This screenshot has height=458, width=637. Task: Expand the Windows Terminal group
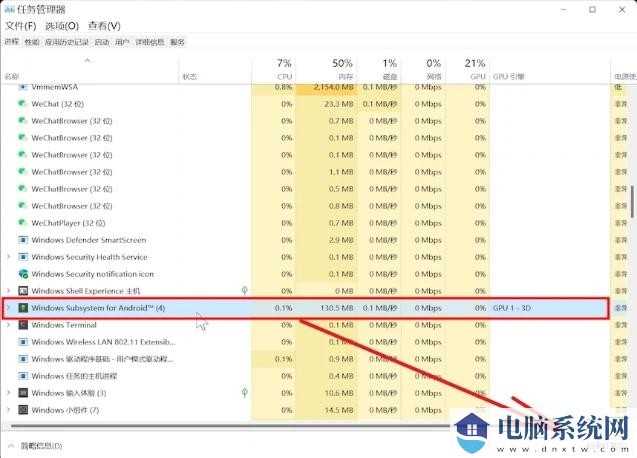pyautogui.click(x=9, y=325)
